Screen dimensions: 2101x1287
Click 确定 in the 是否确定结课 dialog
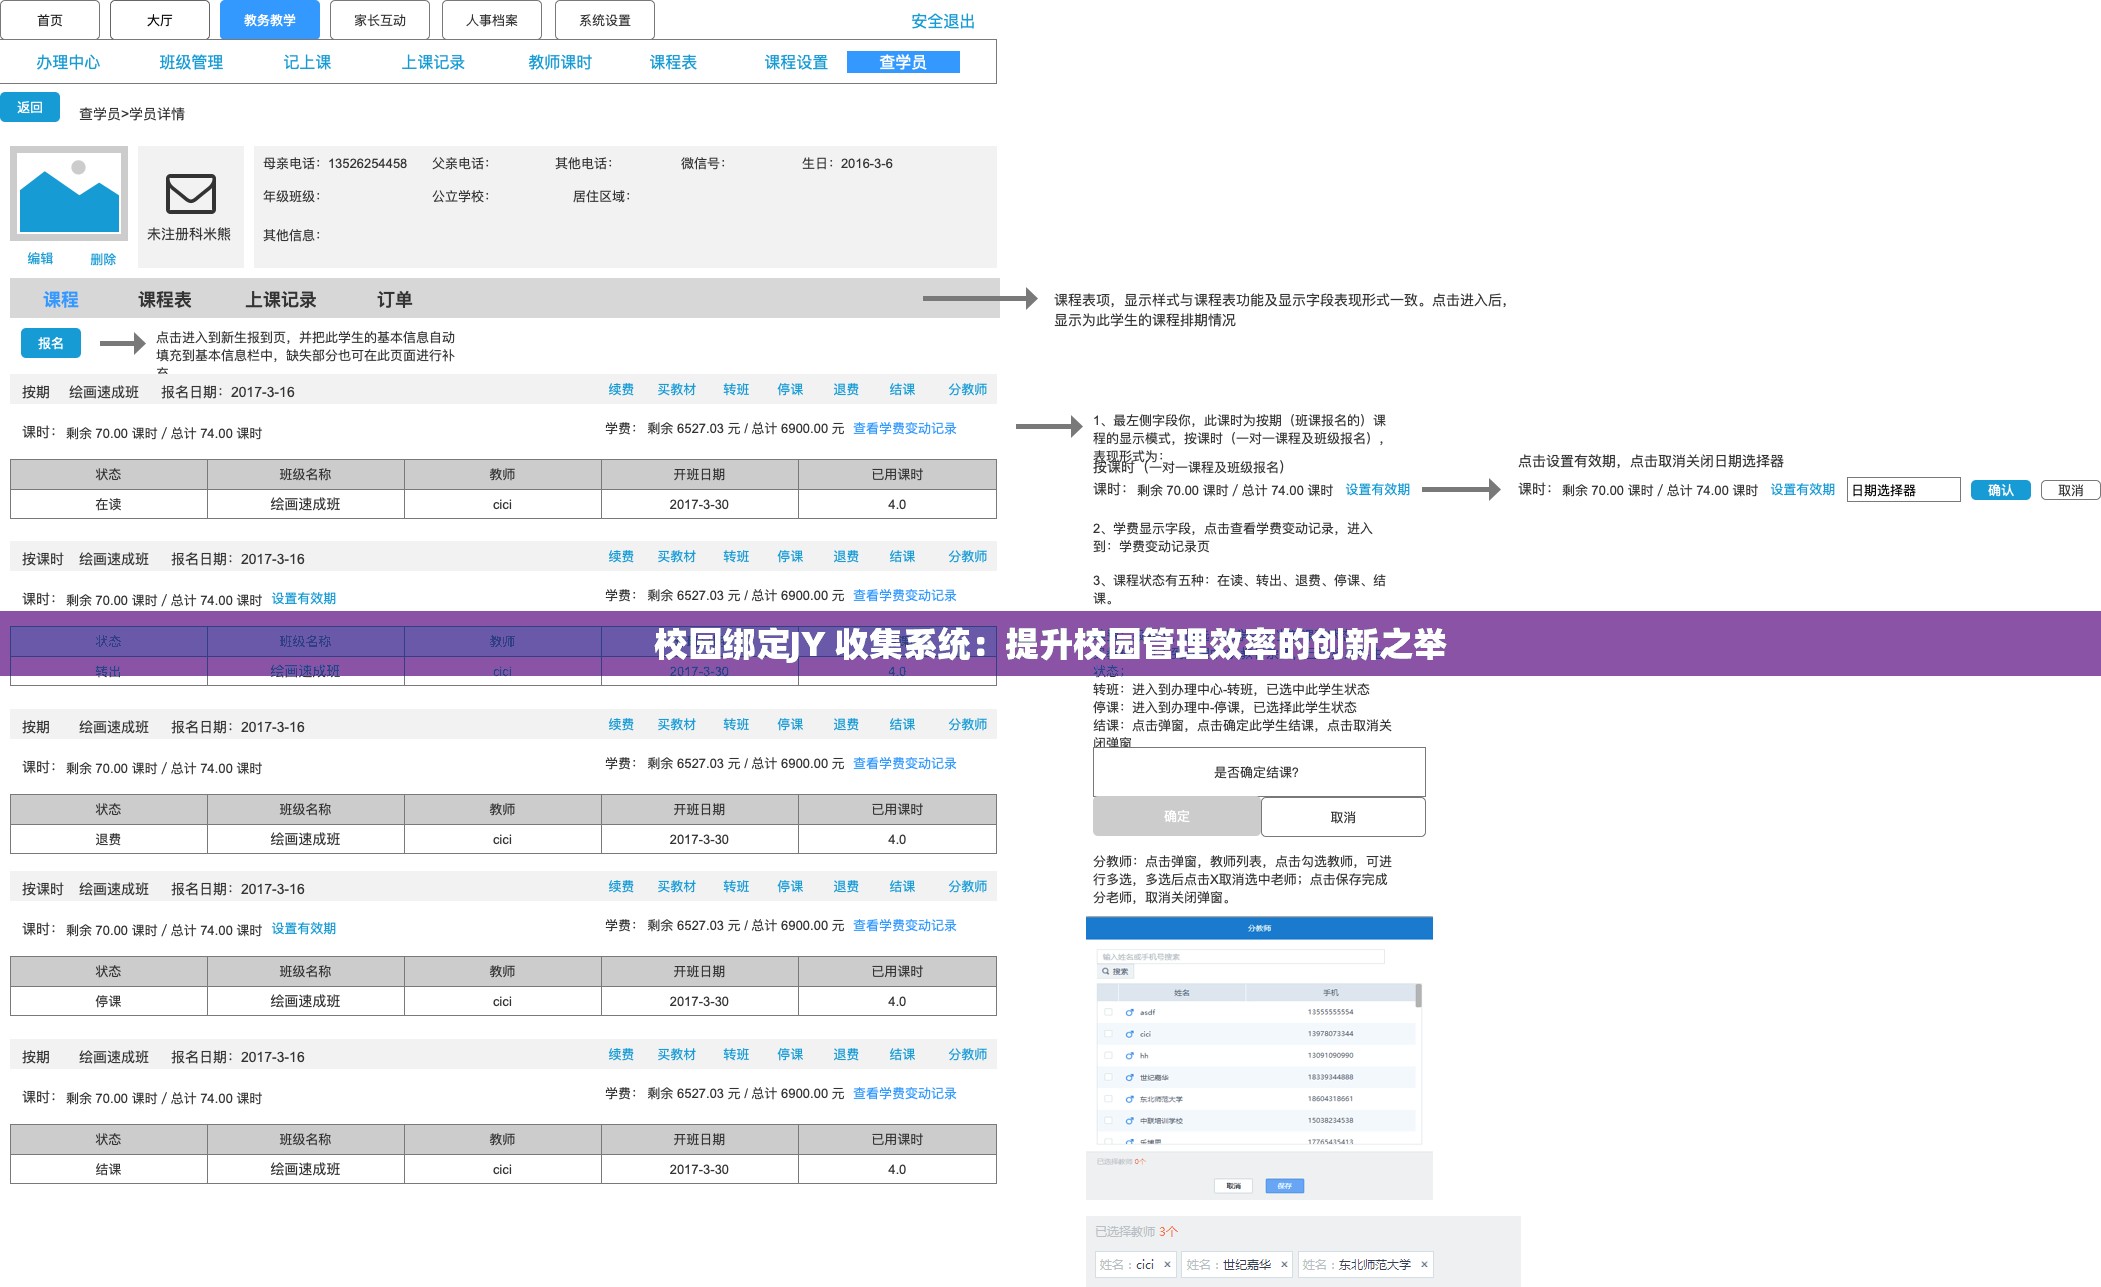pos(1176,816)
